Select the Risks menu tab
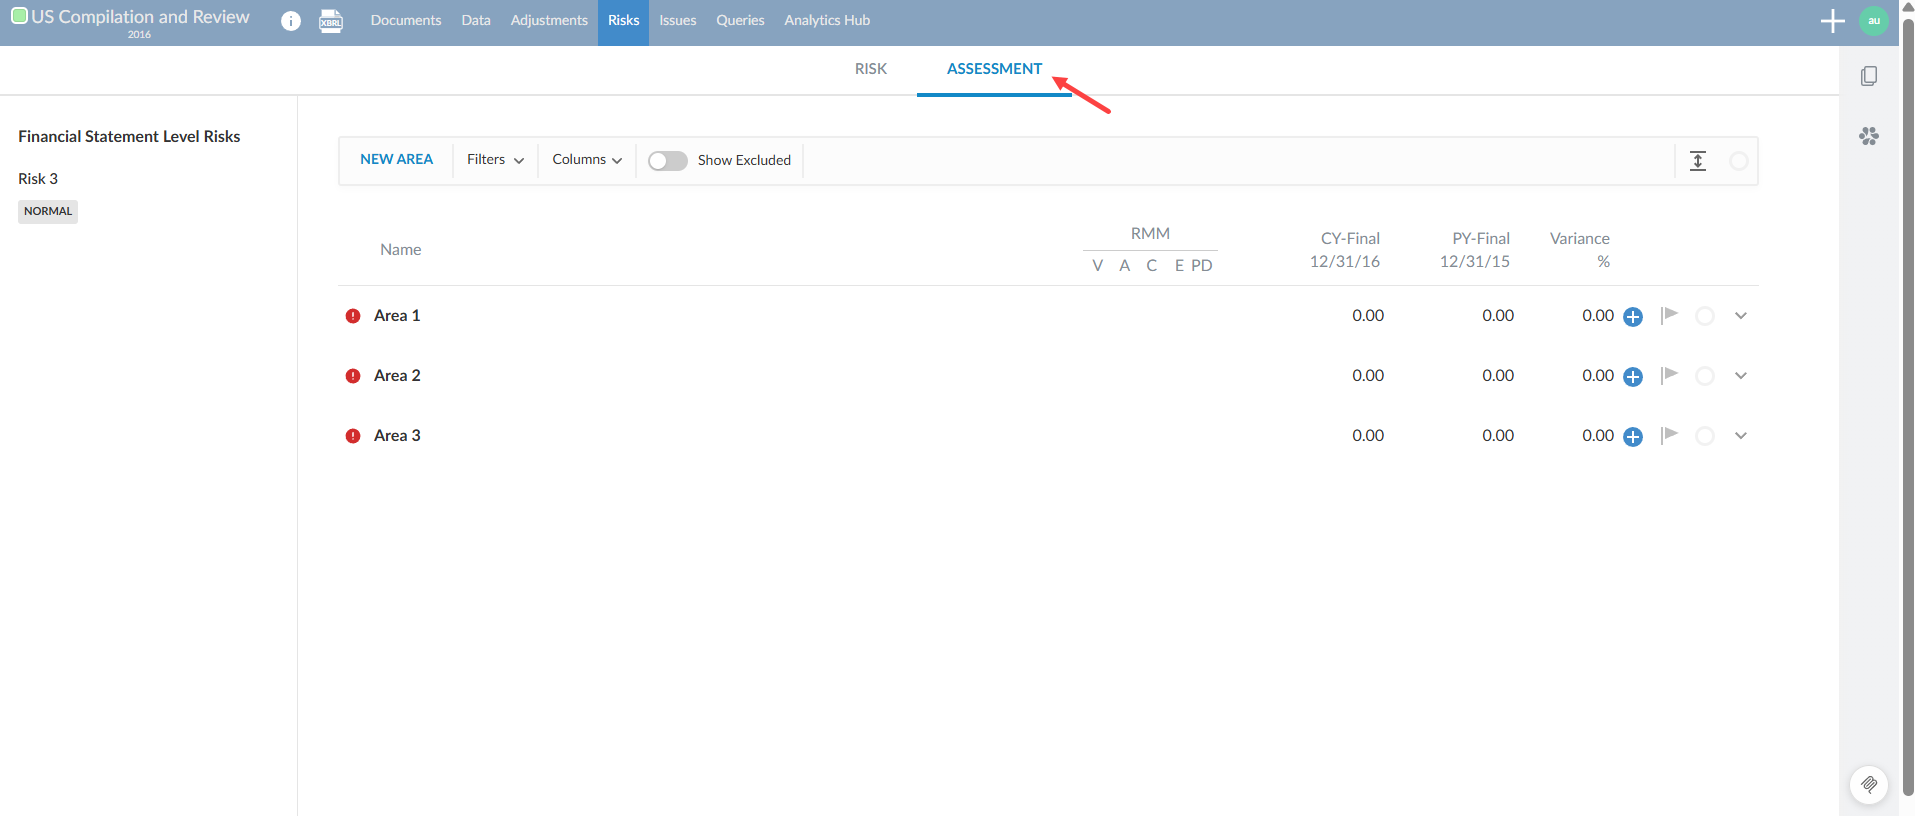This screenshot has height=816, width=1915. 623,21
